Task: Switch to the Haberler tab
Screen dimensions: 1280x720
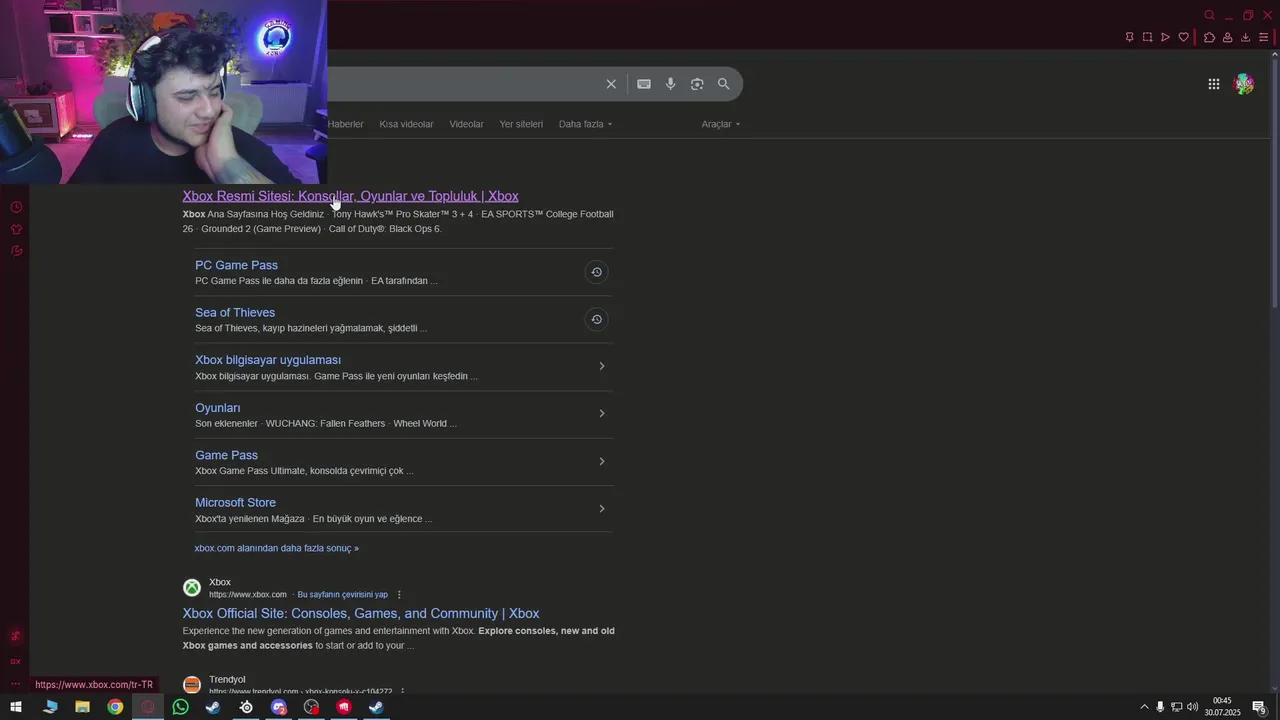Action: point(346,124)
